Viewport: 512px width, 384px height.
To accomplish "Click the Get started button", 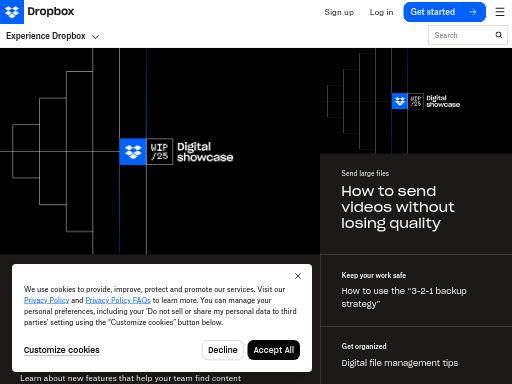I will pos(444,12).
